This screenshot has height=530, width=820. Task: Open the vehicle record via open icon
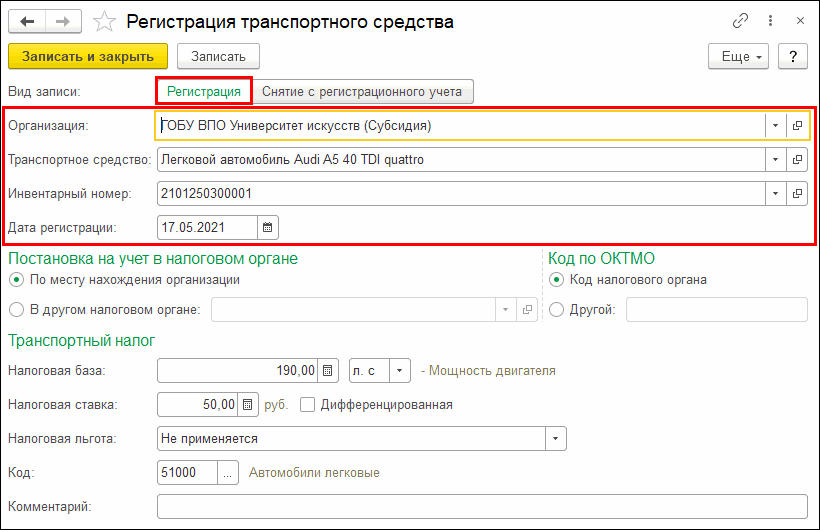click(x=797, y=160)
